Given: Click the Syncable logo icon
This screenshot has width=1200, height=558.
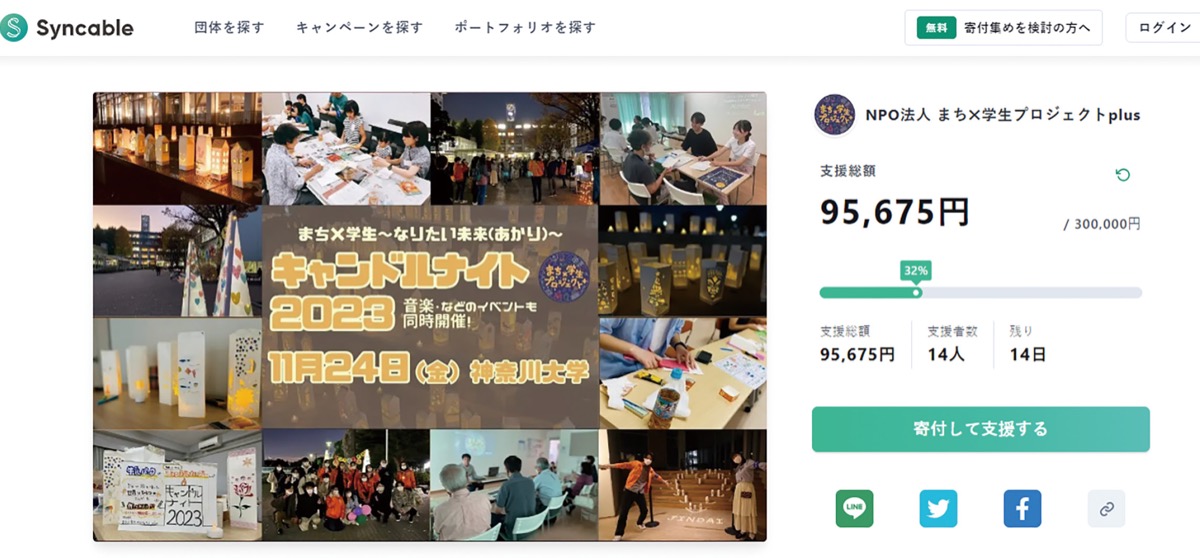Looking at the screenshot, I should (x=14, y=28).
